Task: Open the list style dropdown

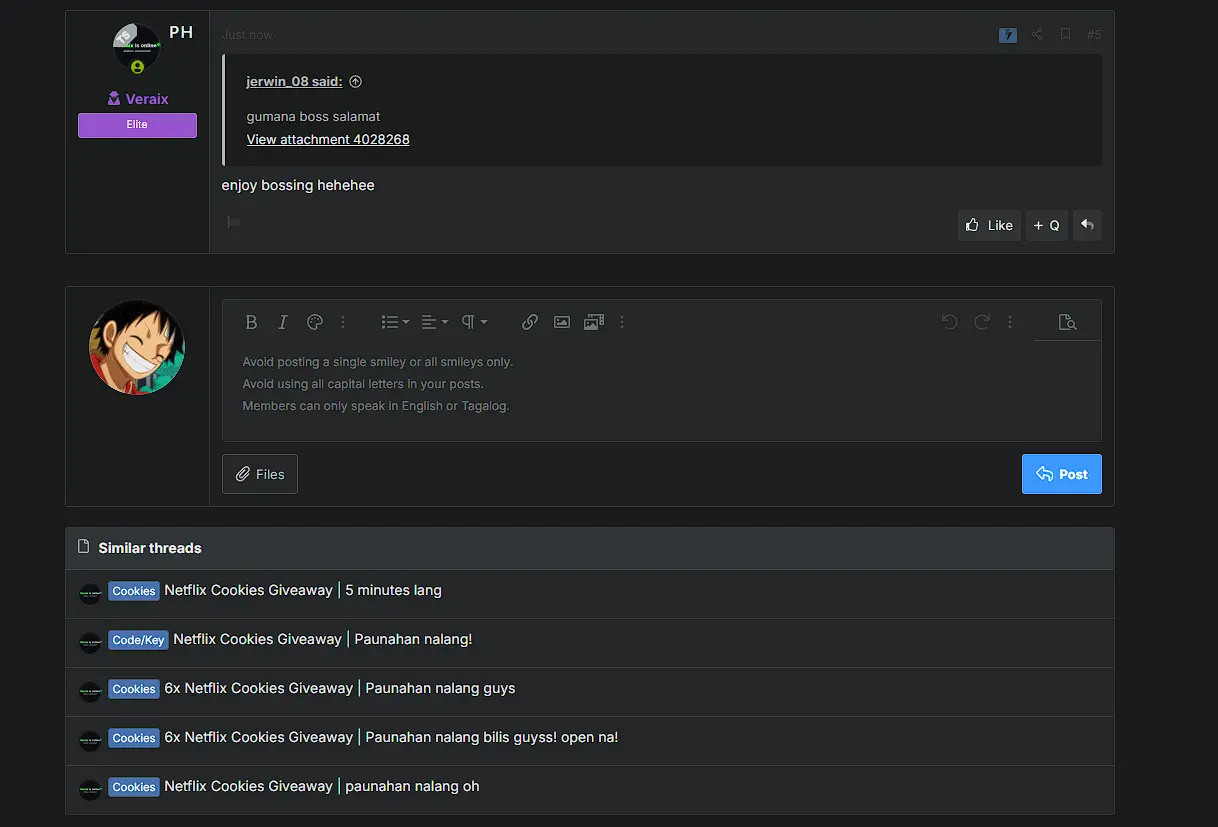Action: point(395,322)
